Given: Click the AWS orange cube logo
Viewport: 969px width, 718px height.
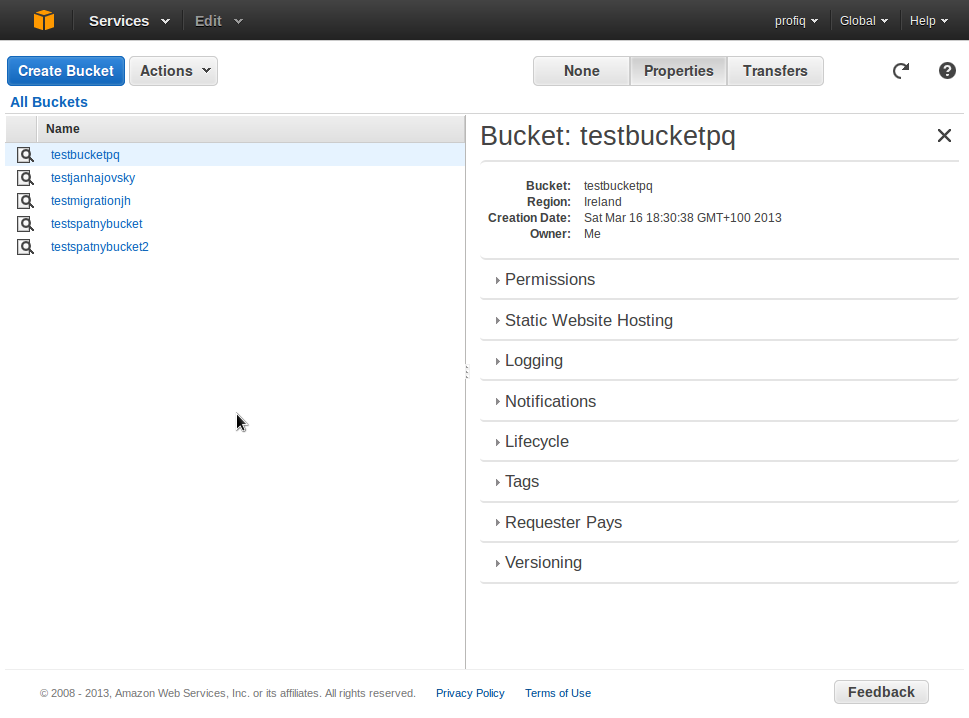Looking at the screenshot, I should point(44,20).
